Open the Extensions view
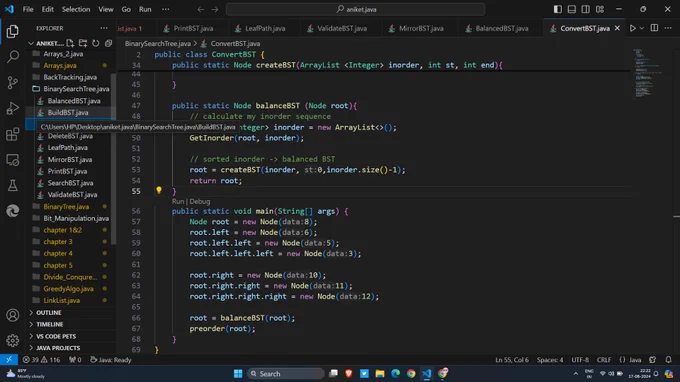 pyautogui.click(x=13, y=134)
